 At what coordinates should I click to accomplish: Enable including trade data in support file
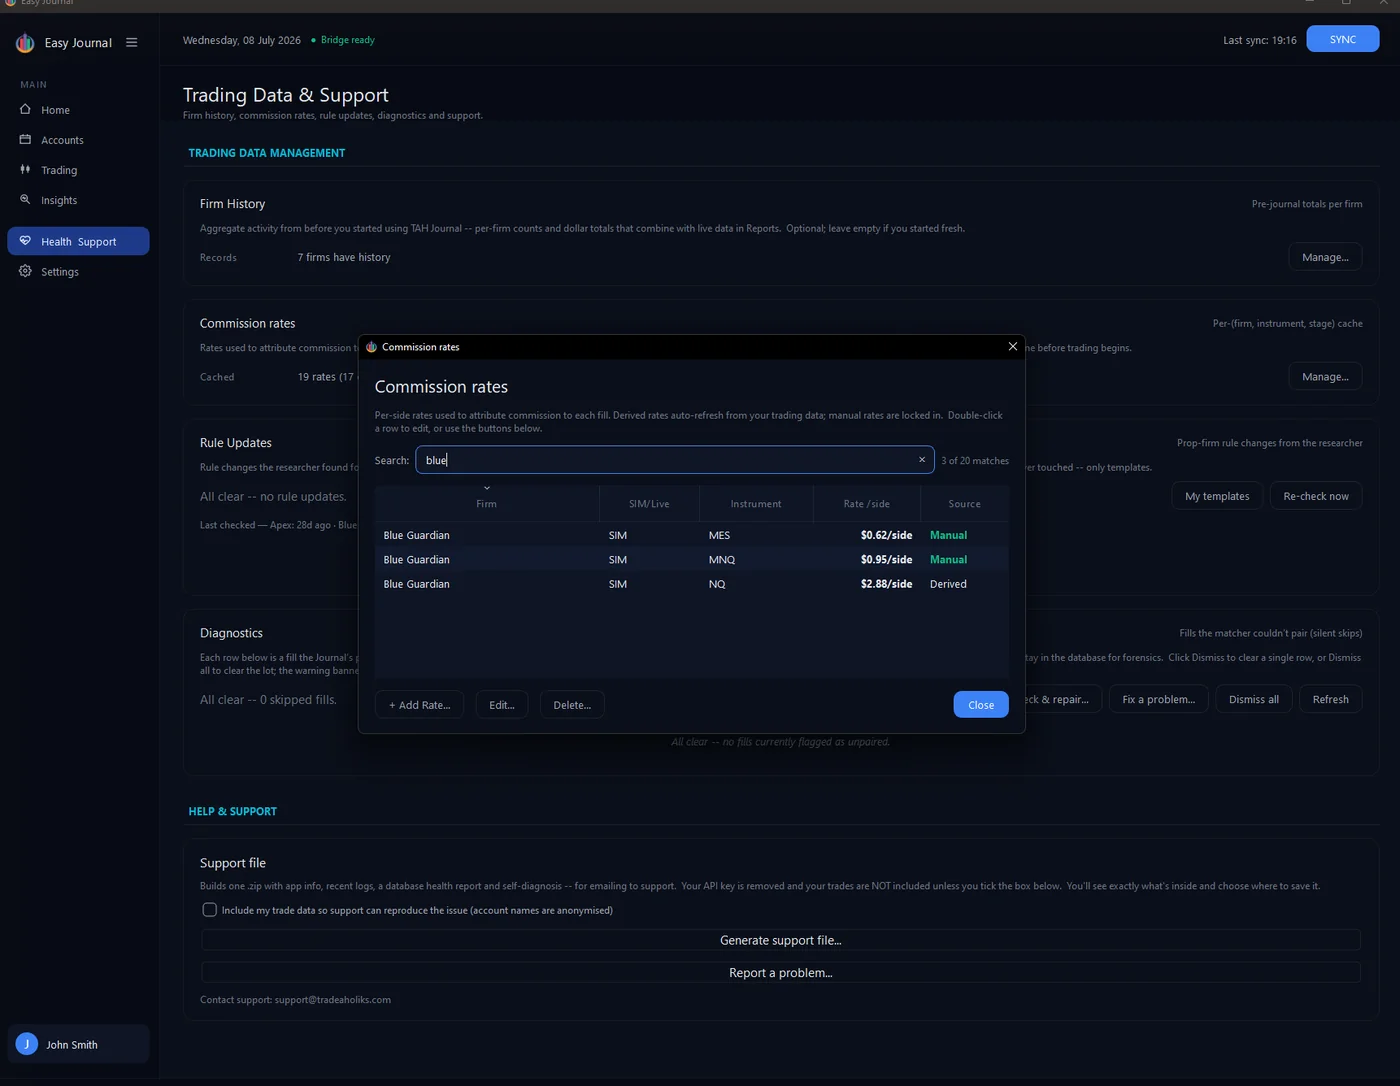[209, 910]
